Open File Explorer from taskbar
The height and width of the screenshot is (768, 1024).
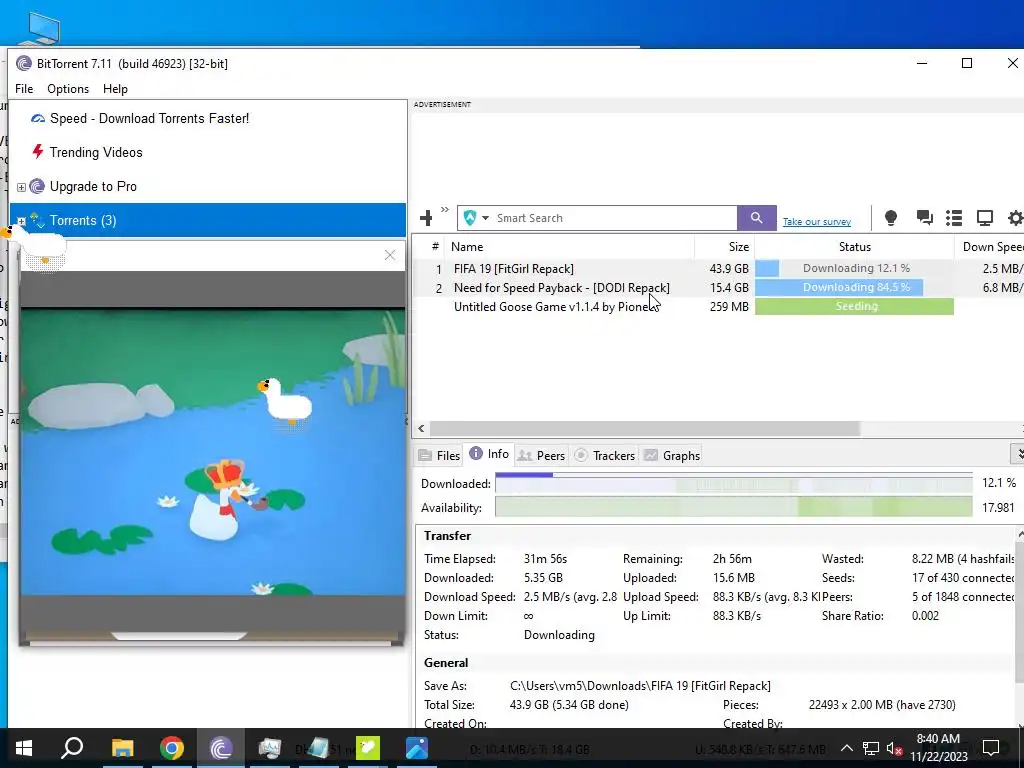[122, 748]
